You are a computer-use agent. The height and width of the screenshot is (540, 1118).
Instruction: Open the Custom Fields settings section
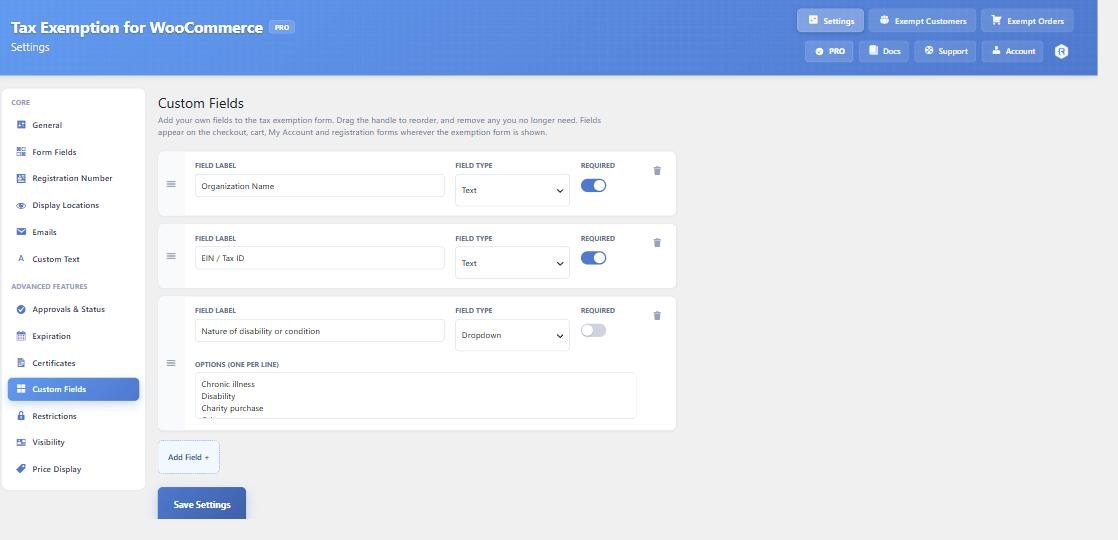[73, 389]
